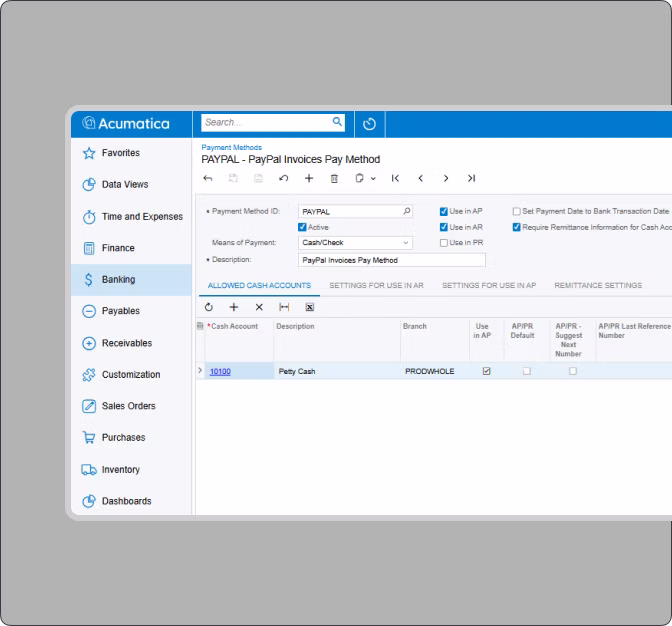
Task: Go to the first record
Action: [395, 178]
